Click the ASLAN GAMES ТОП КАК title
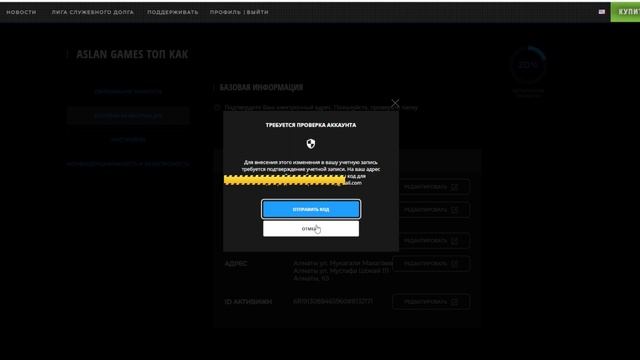 pos(132,54)
